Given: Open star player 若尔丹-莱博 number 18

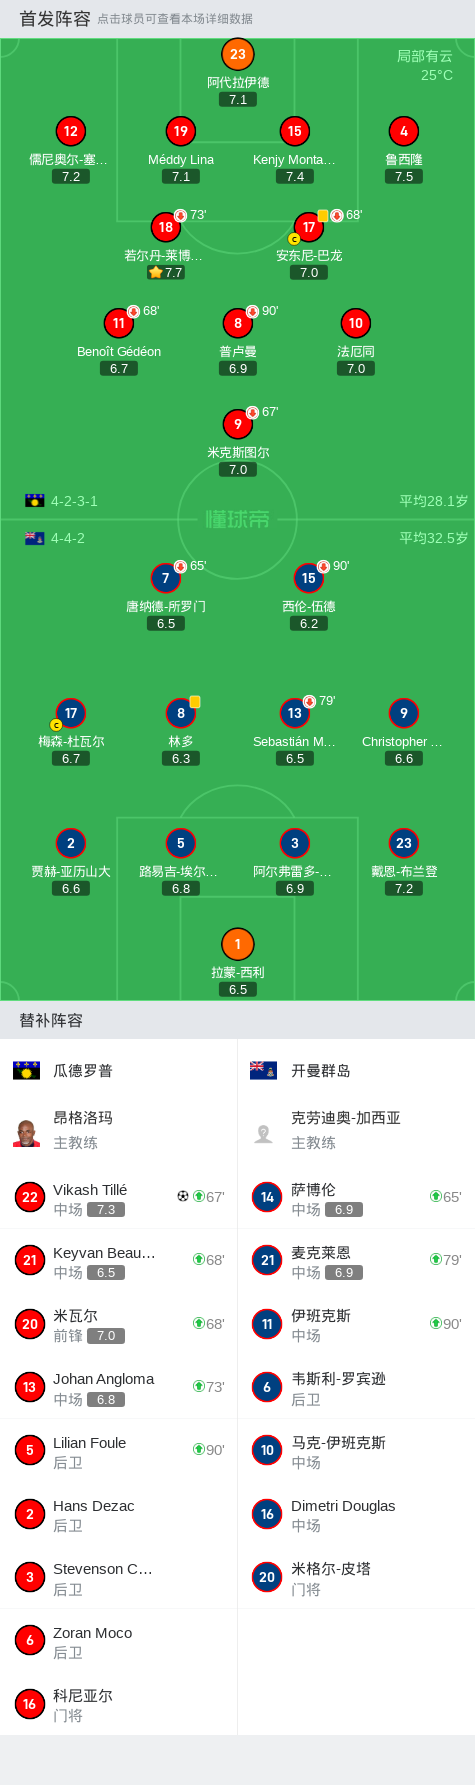Looking at the screenshot, I should pyautogui.click(x=166, y=227).
